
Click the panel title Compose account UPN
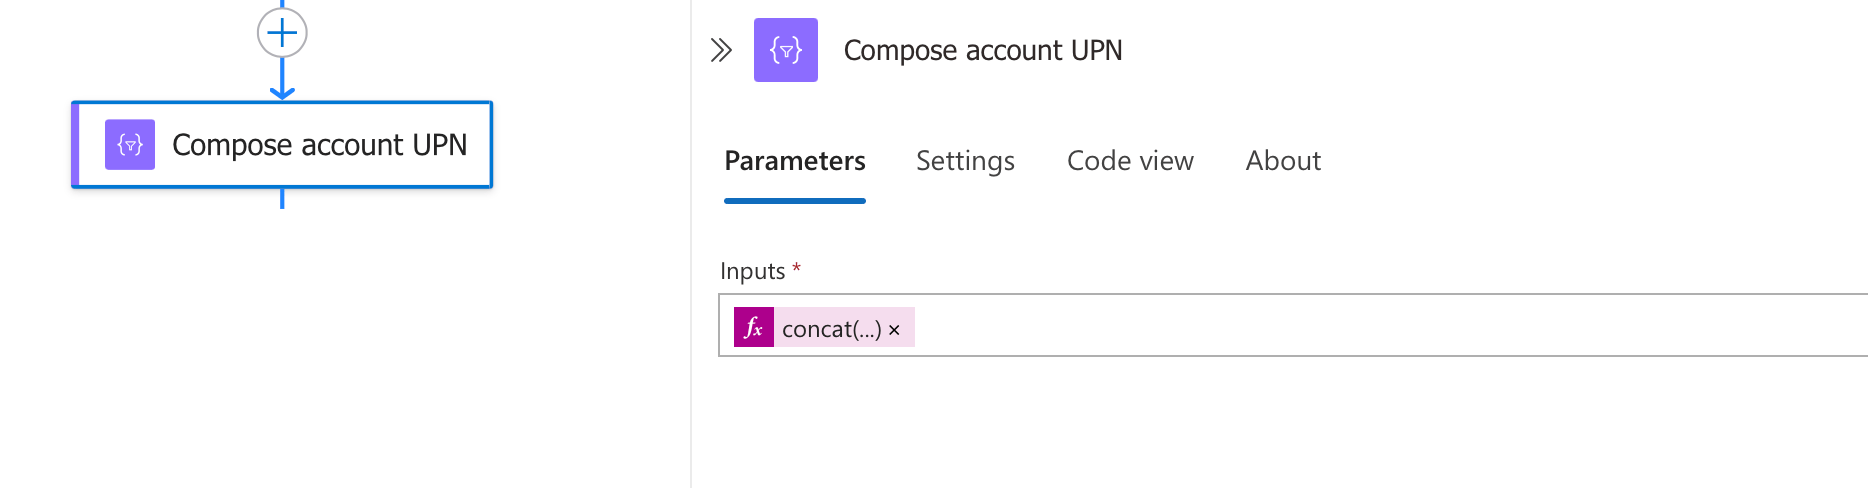pyautogui.click(x=983, y=50)
